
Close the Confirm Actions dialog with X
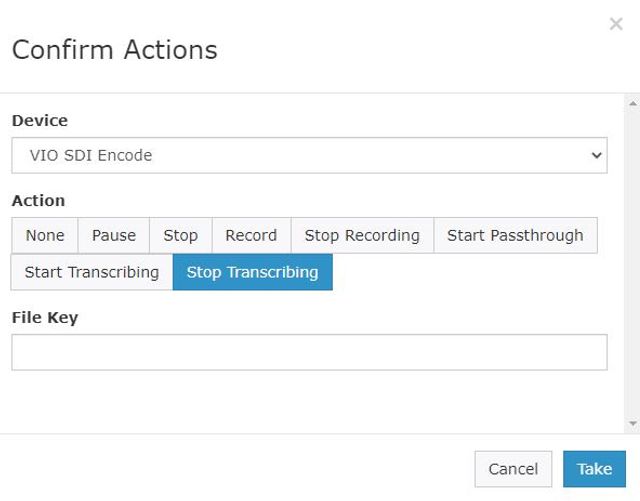(x=616, y=24)
